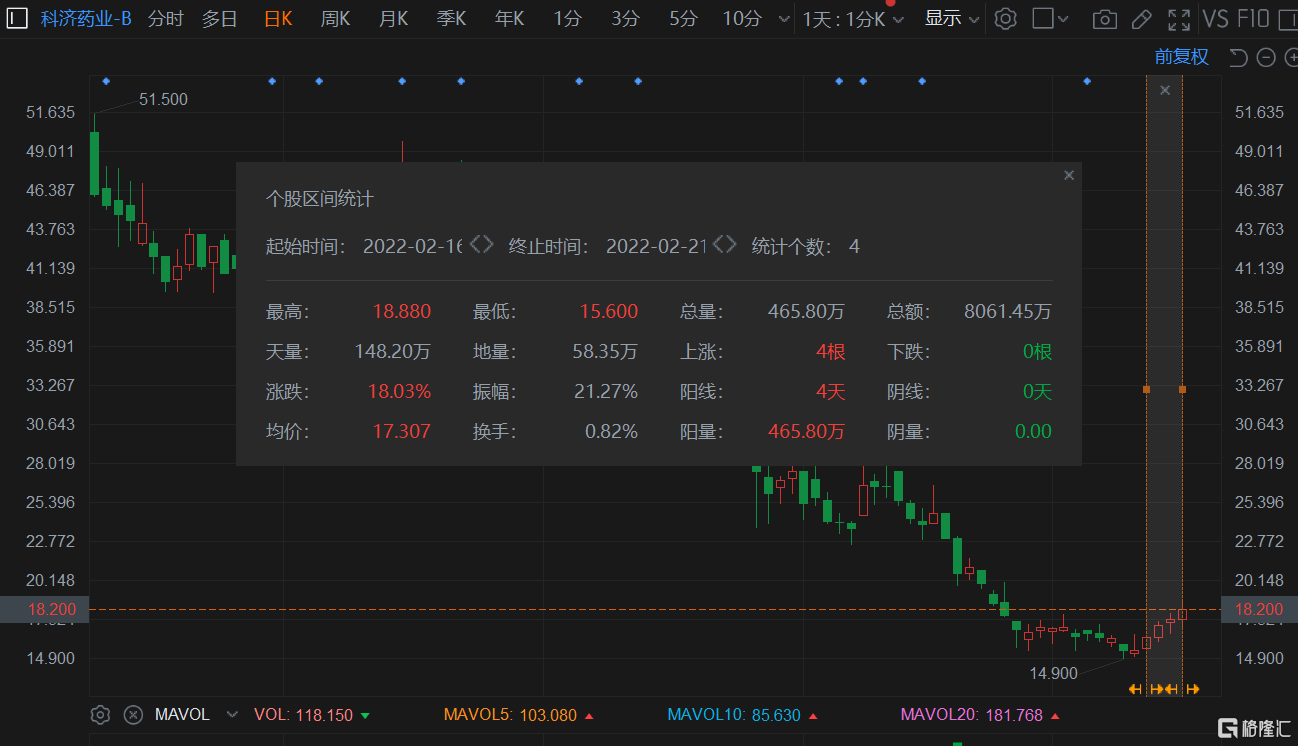Click the 均价 17.307 value
The height and width of the screenshot is (746, 1298).
click(x=402, y=431)
